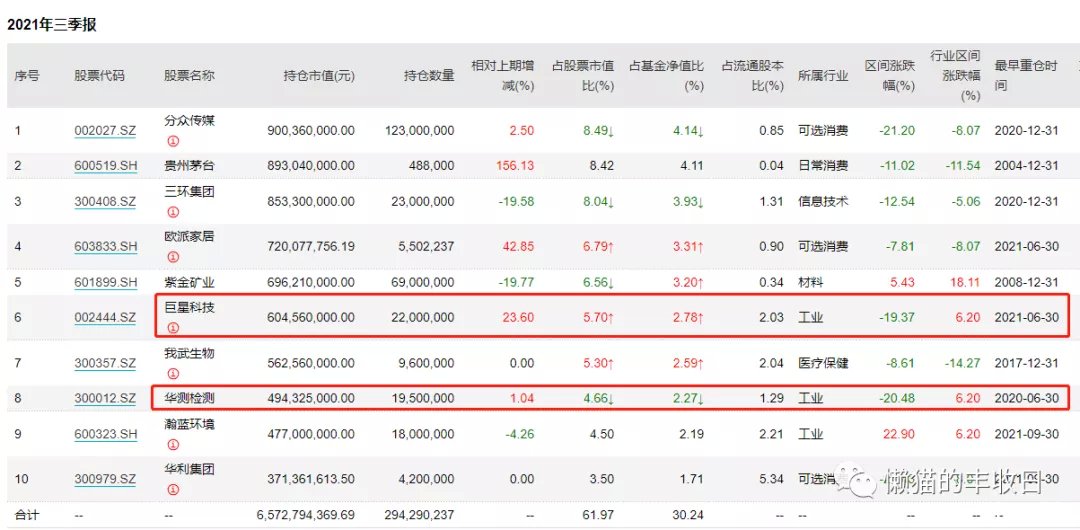Select the 18.11 industry change value
1080x530 pixels.
point(965,283)
